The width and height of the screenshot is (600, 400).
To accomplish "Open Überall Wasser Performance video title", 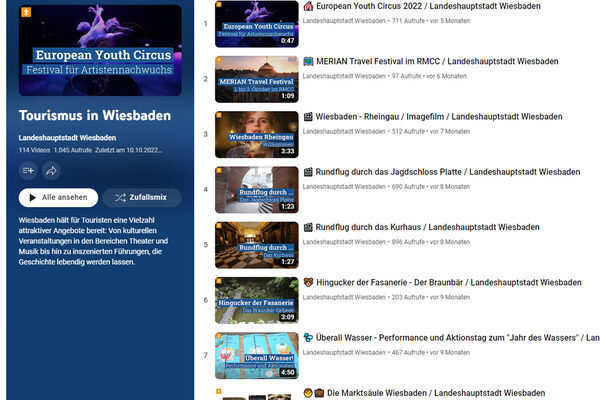I will click(x=458, y=338).
